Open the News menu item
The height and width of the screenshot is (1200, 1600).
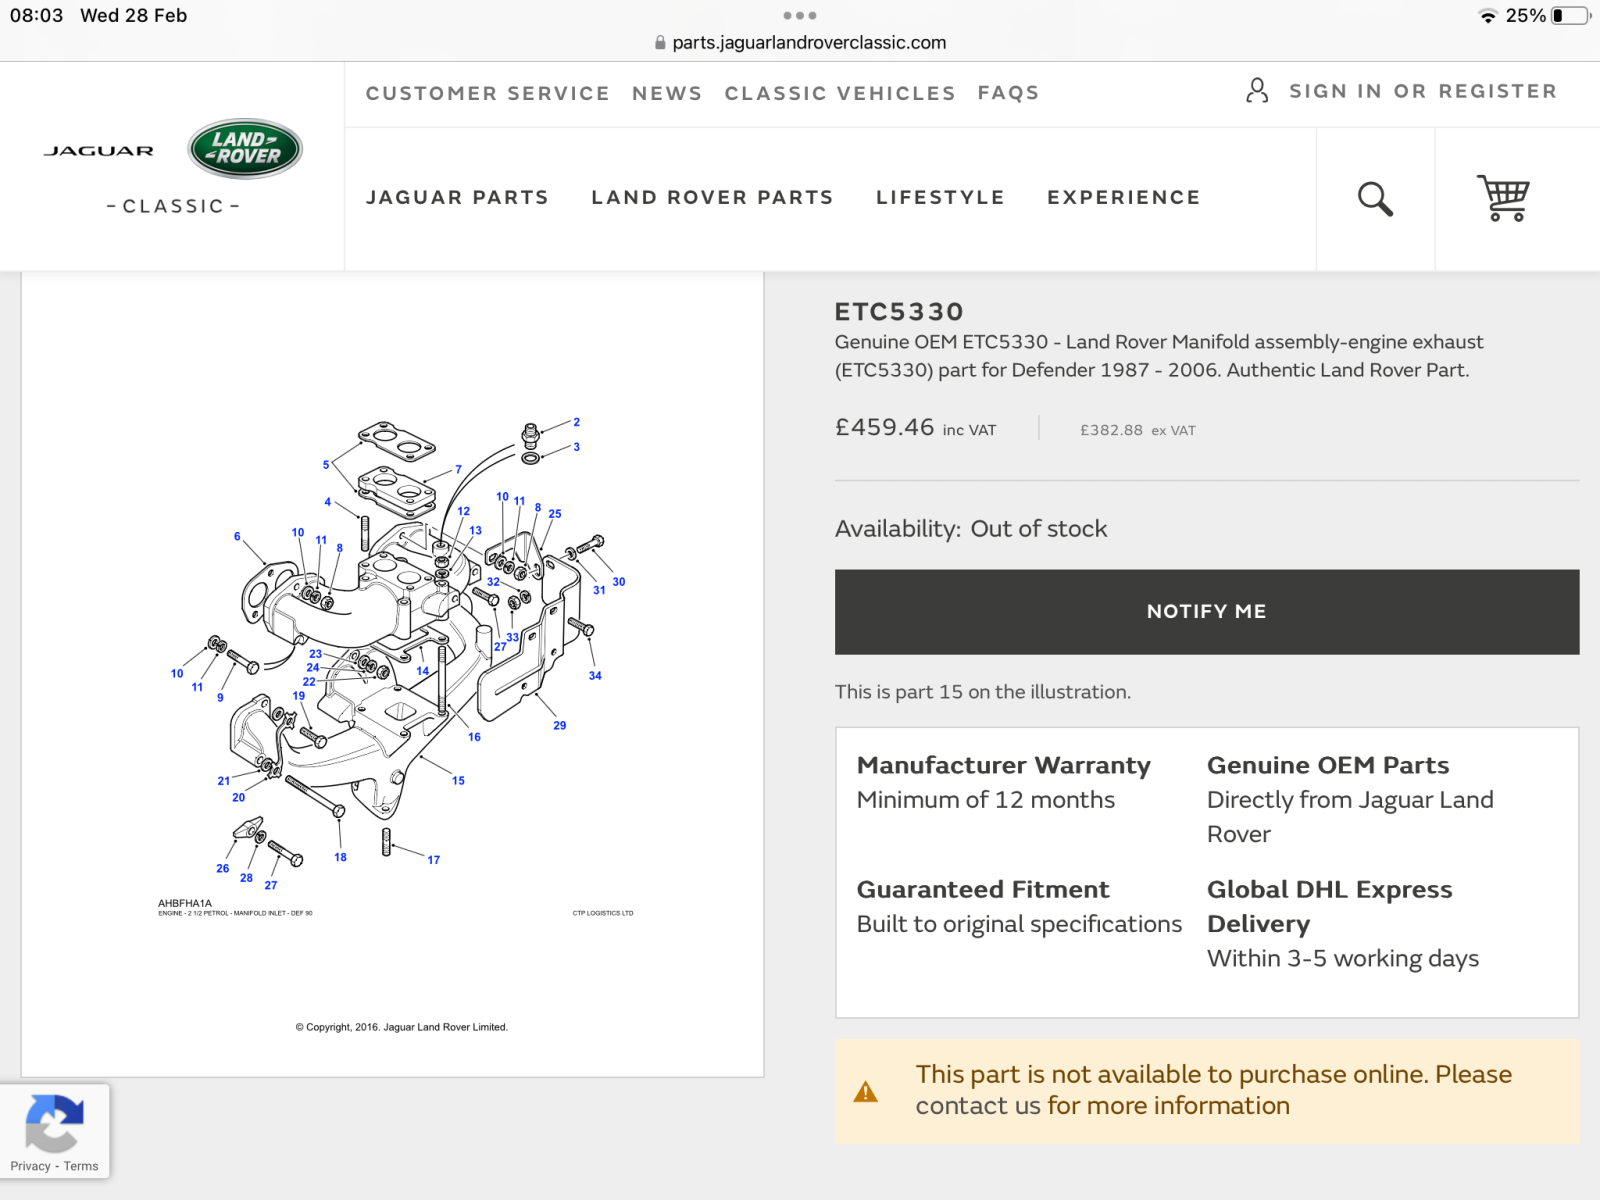click(x=667, y=93)
